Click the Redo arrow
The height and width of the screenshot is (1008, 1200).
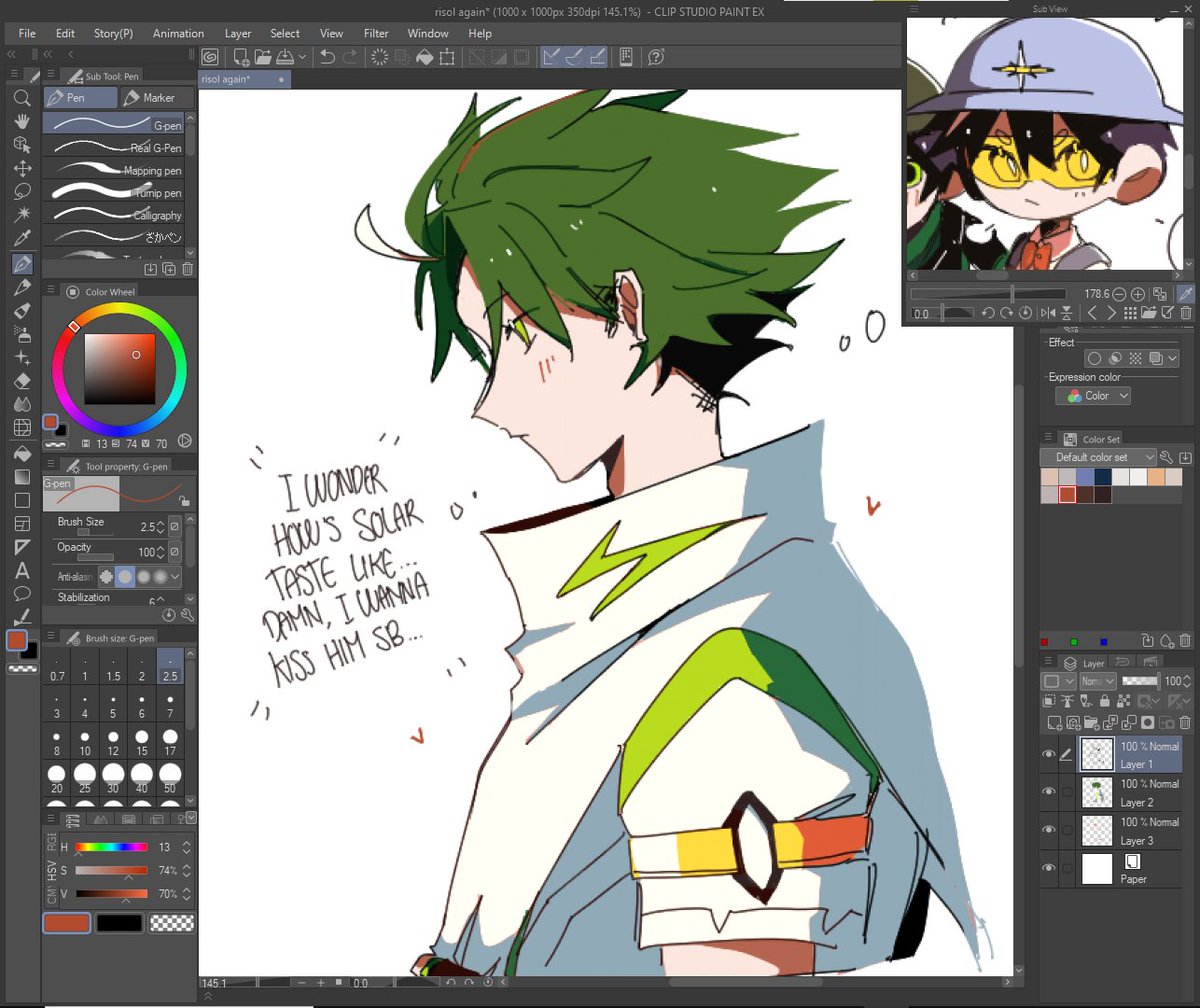point(350,57)
